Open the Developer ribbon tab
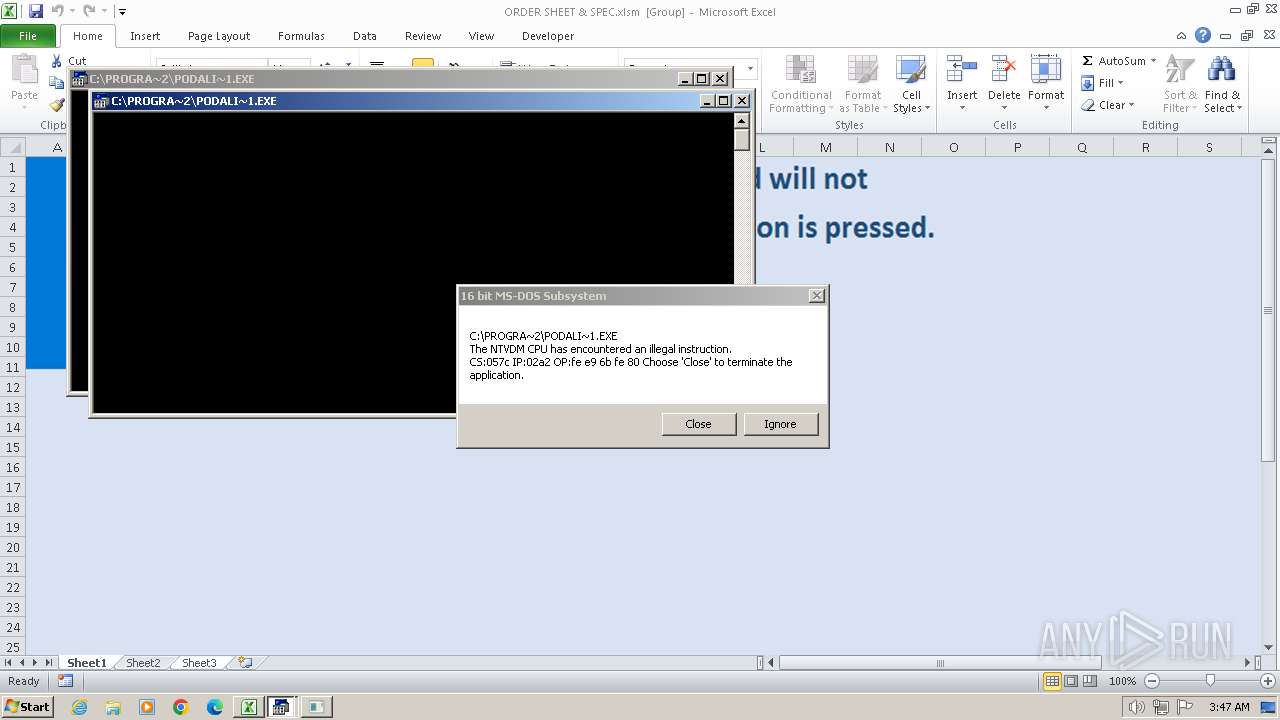Screen dimensions: 1280x720 pyautogui.click(x=548, y=36)
